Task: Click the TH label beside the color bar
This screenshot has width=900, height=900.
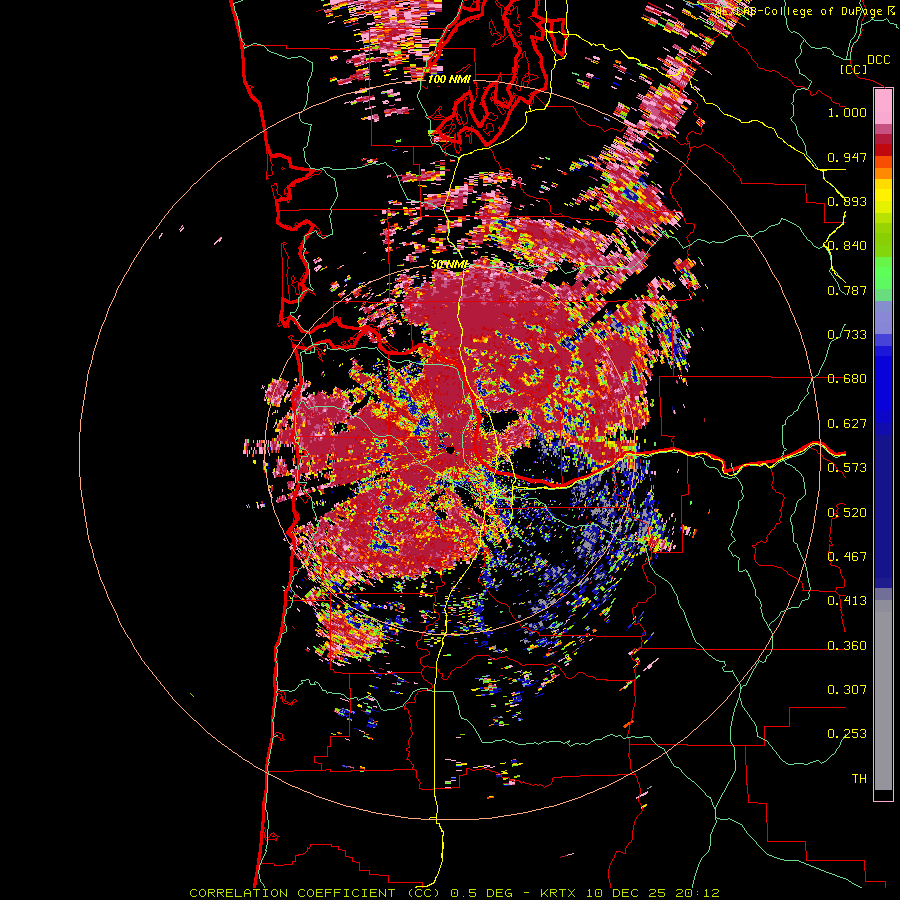Action: click(x=859, y=779)
